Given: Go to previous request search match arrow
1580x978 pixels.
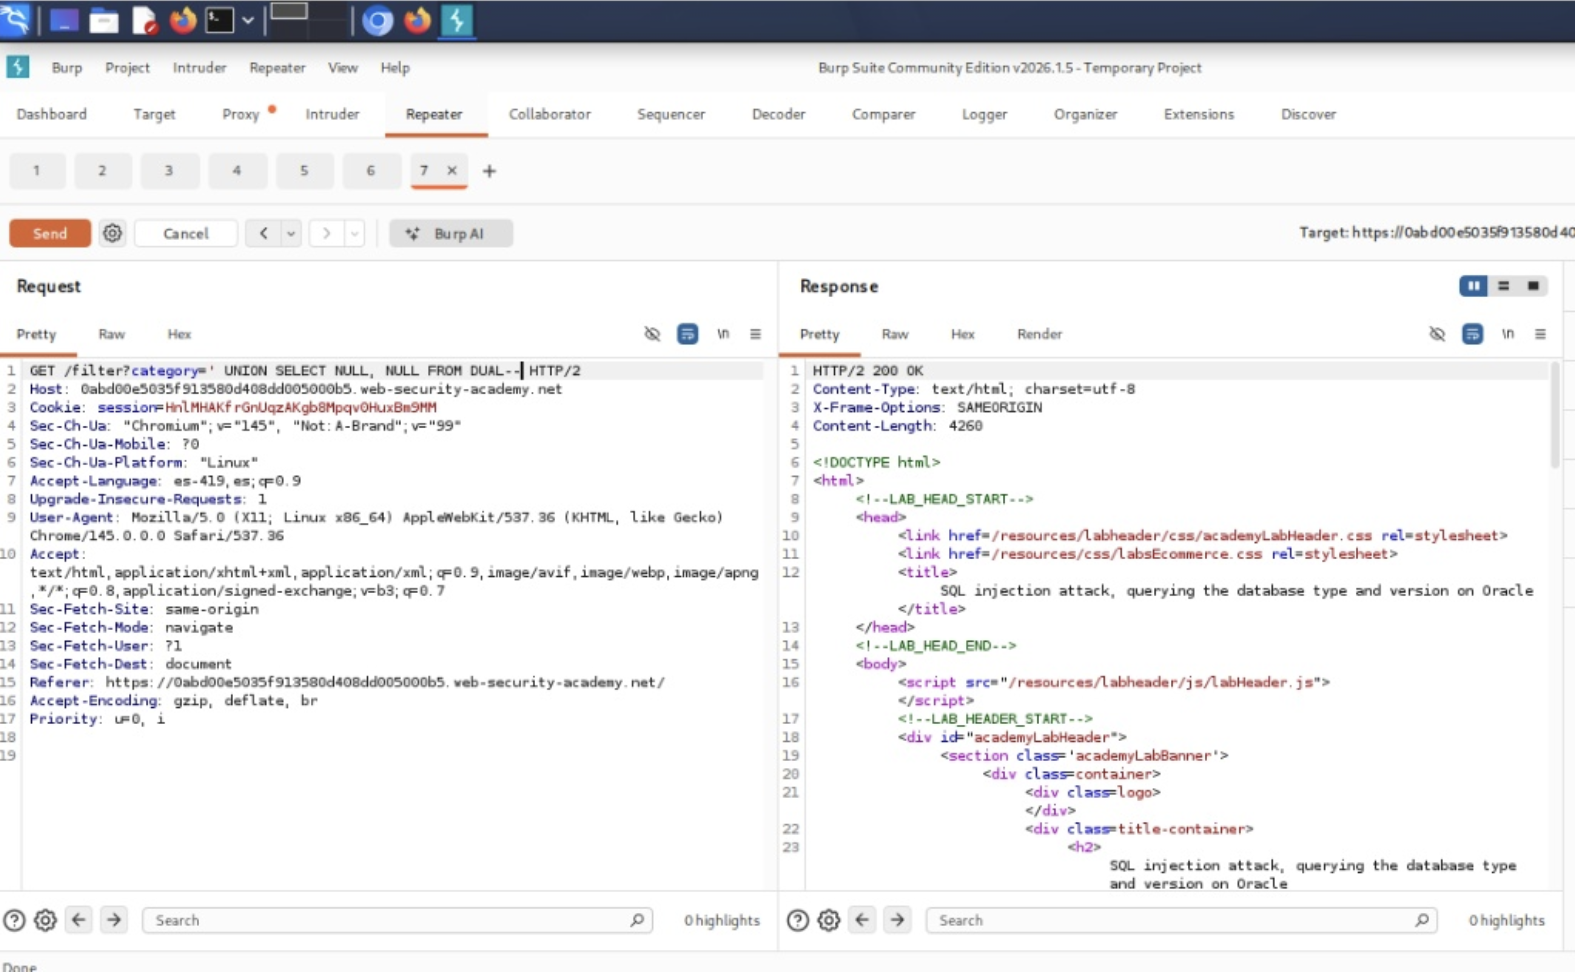Looking at the screenshot, I should pos(79,922).
